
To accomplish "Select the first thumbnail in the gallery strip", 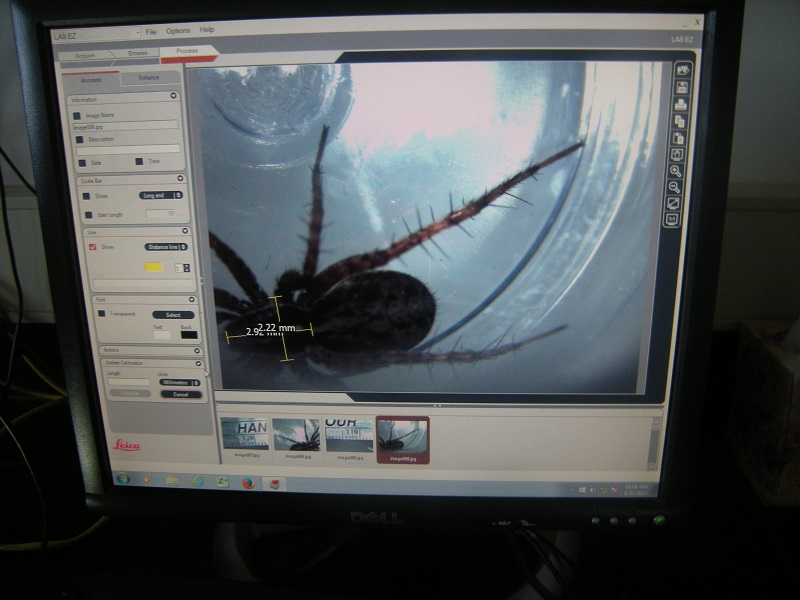I will (x=246, y=436).
